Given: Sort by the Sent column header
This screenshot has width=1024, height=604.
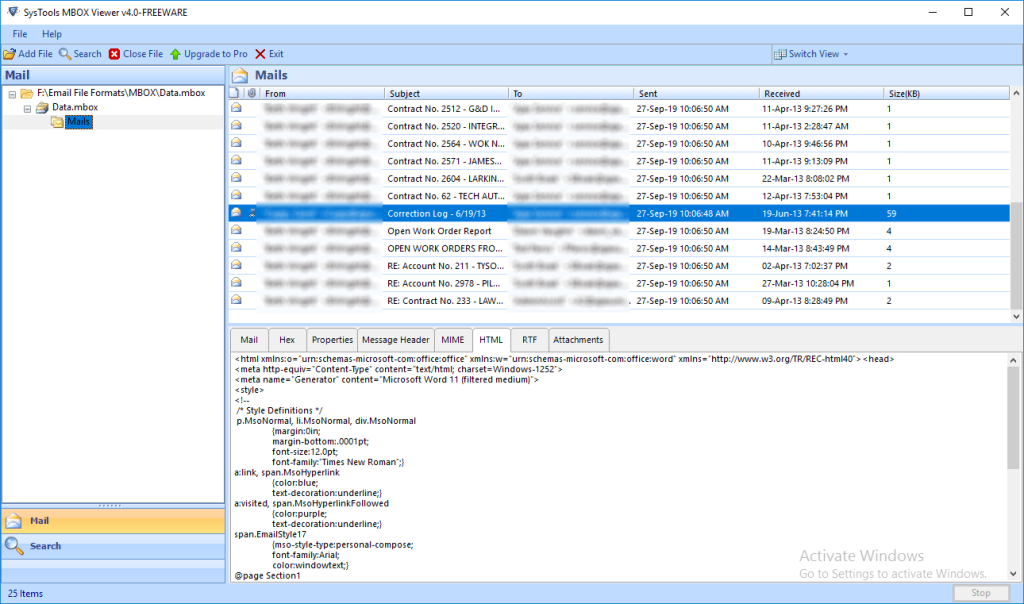Looking at the screenshot, I should (x=696, y=93).
